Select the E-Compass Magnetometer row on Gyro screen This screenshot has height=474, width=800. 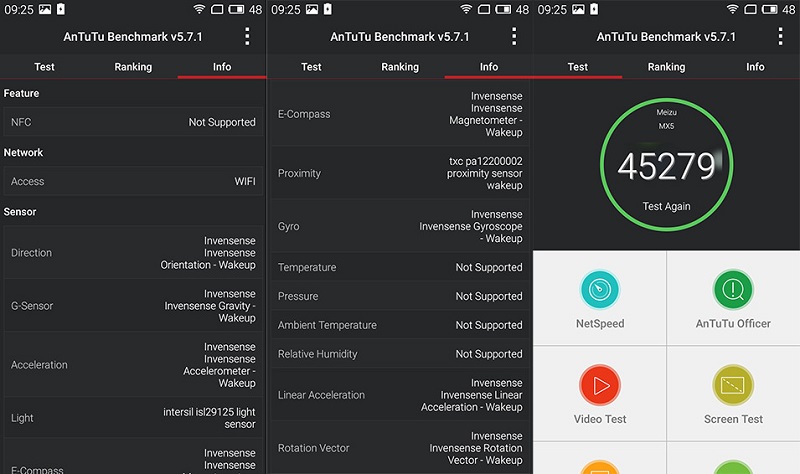400,114
